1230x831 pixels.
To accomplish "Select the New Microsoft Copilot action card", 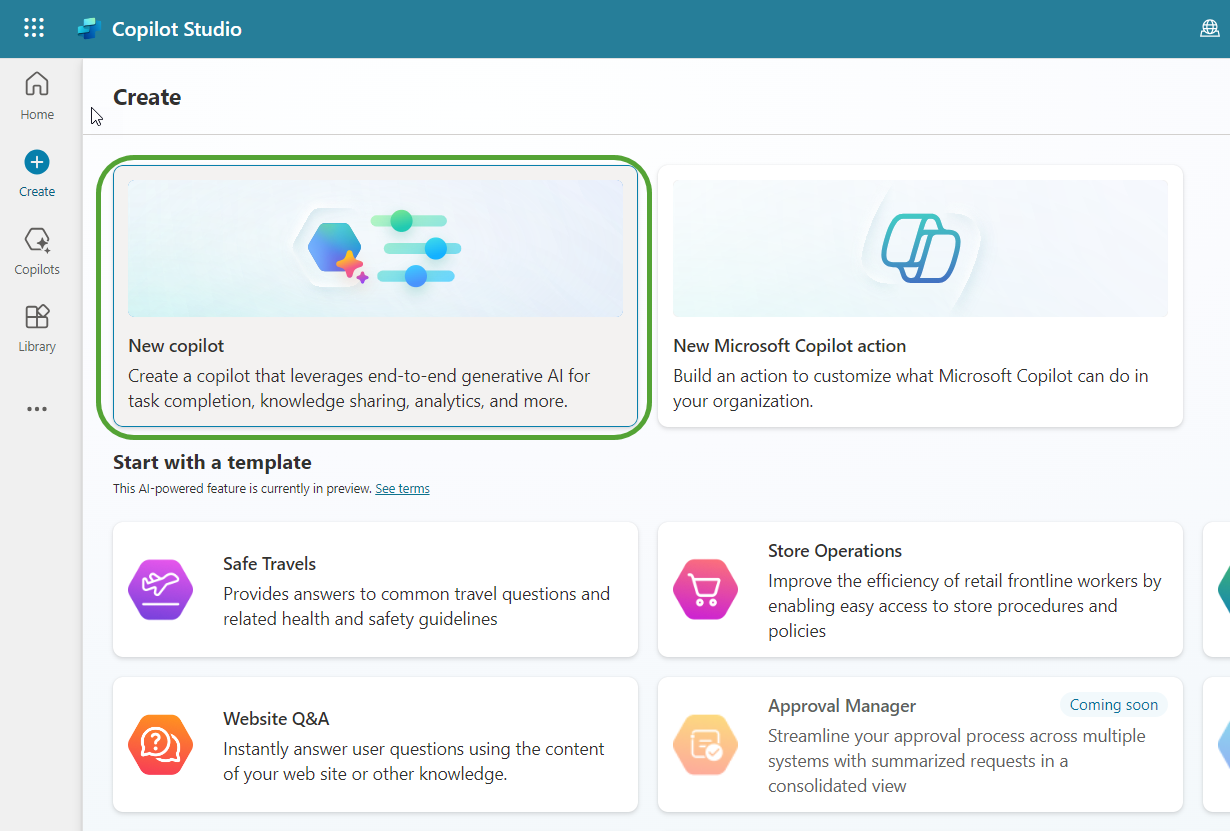I will 920,373.
